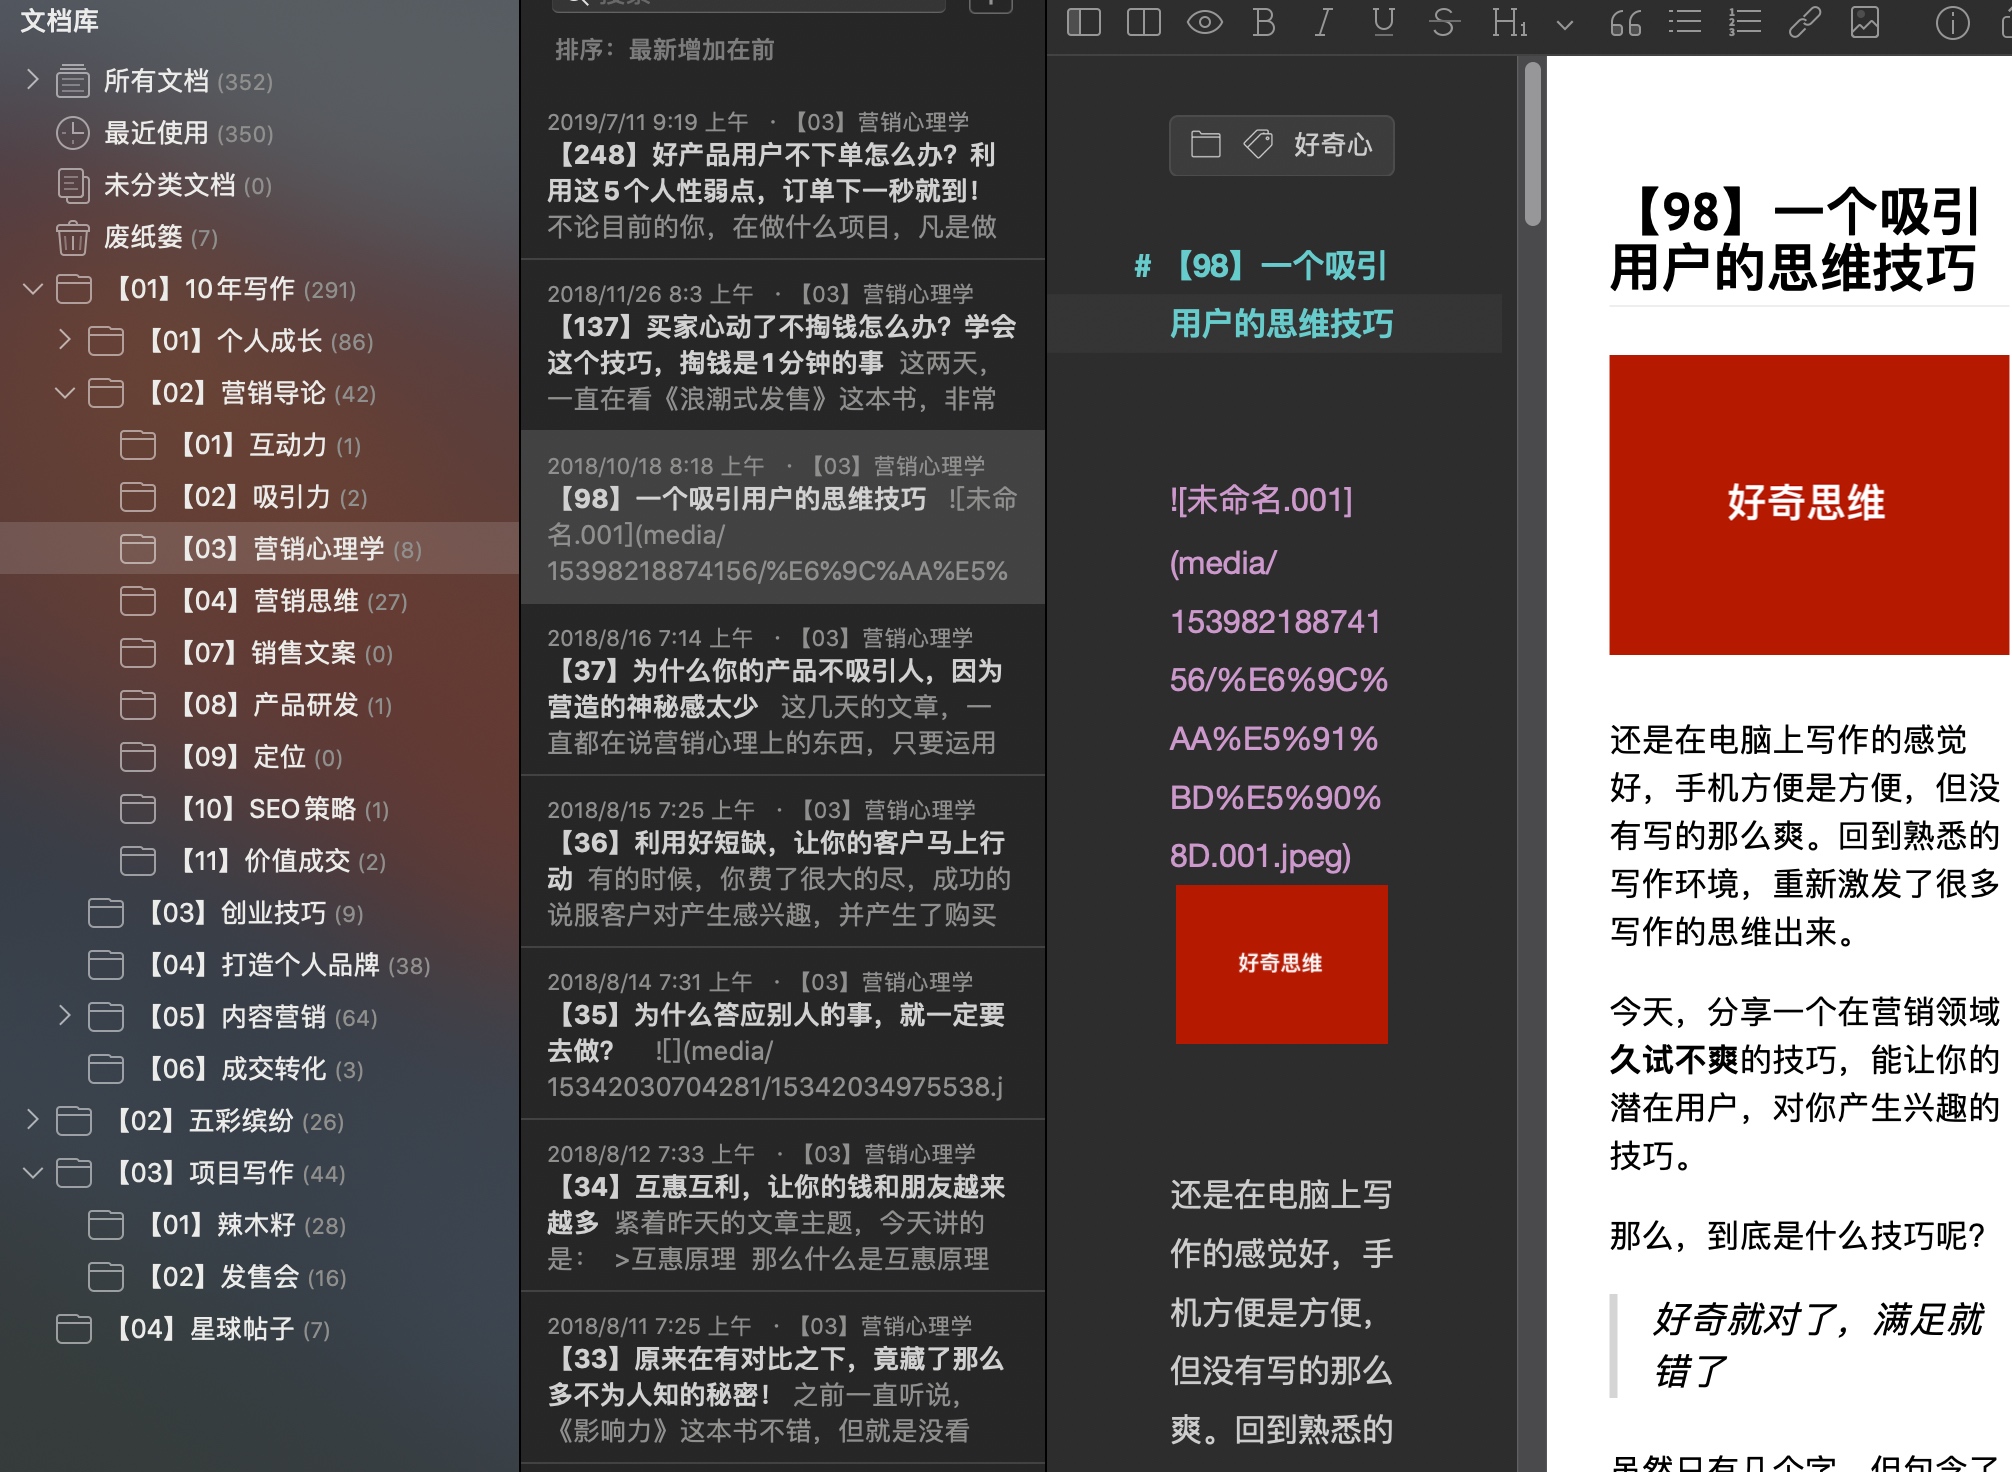Open document 【37】为什么你的产品不吸引人
This screenshot has width=2012, height=1472.
coord(783,690)
